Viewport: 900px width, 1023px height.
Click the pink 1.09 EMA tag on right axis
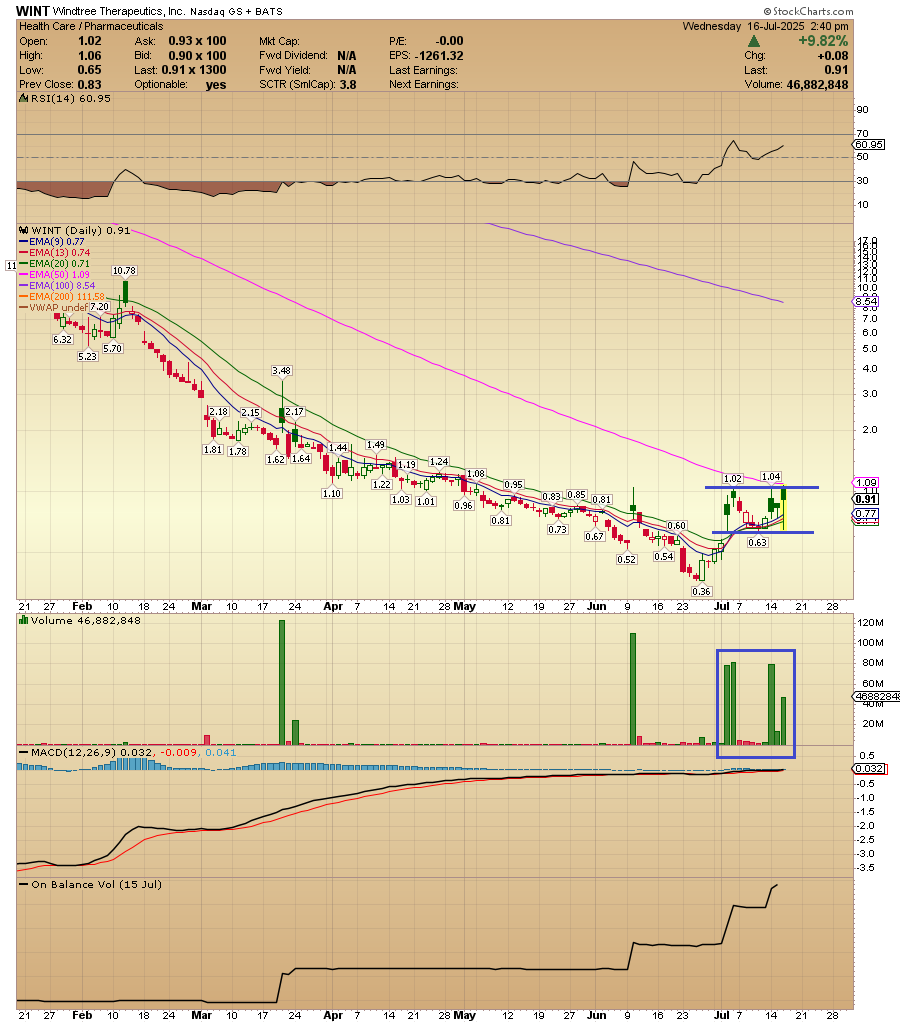tap(866, 483)
